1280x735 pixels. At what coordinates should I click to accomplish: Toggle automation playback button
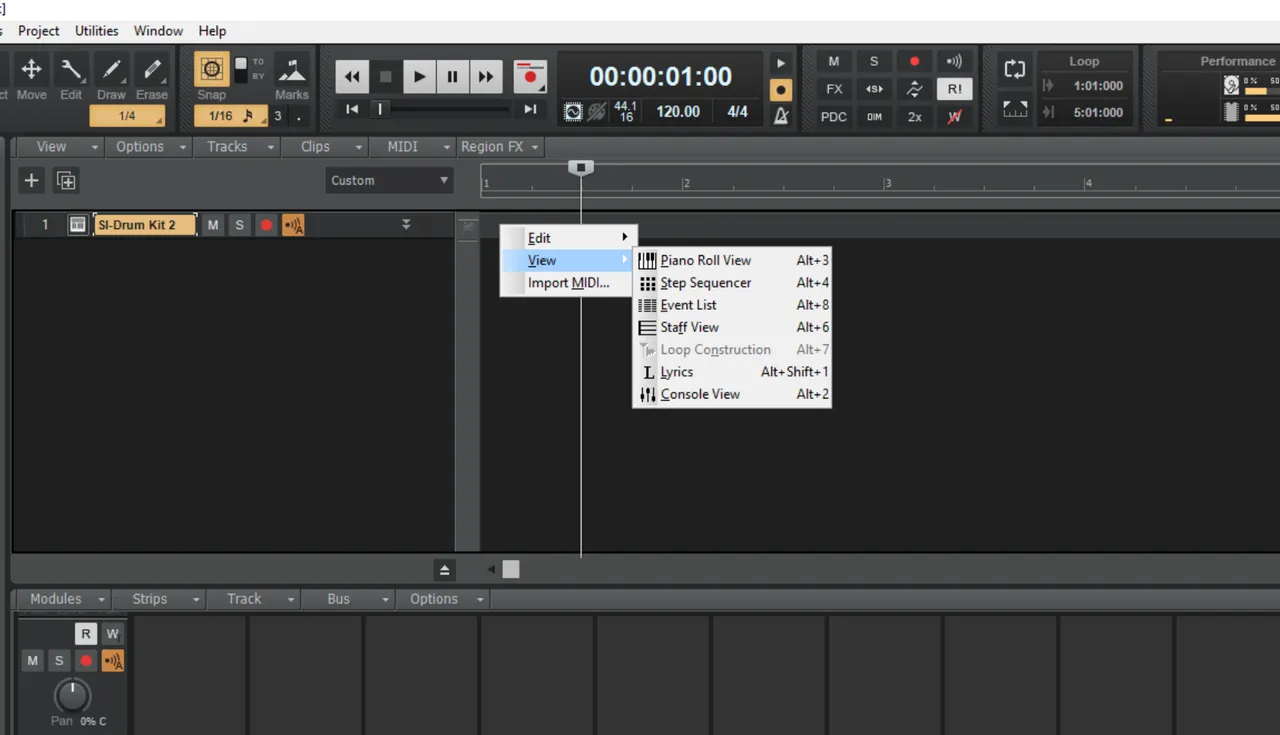[x=914, y=89]
